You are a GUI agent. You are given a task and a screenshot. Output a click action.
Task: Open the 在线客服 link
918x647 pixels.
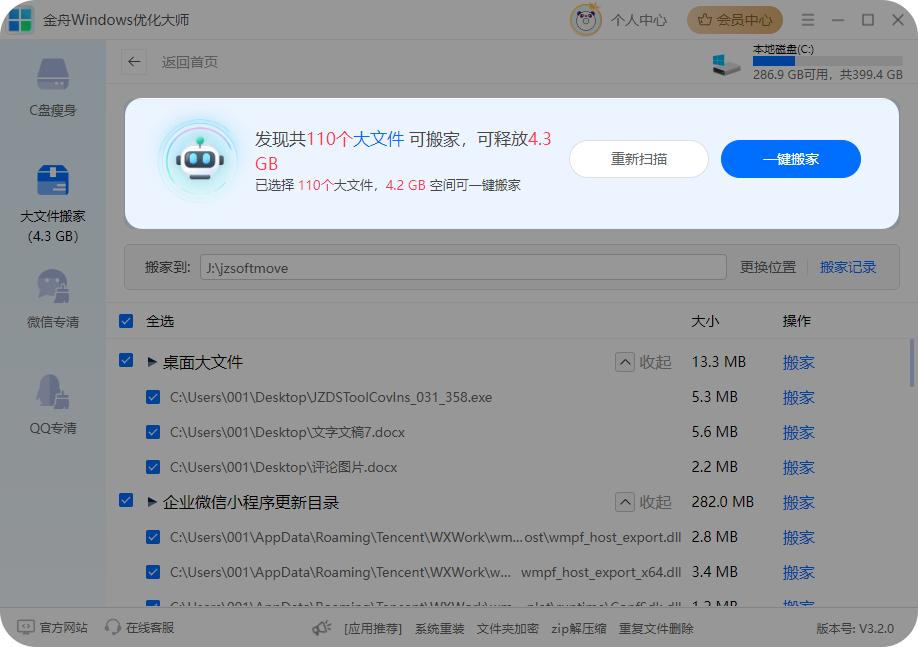150,628
